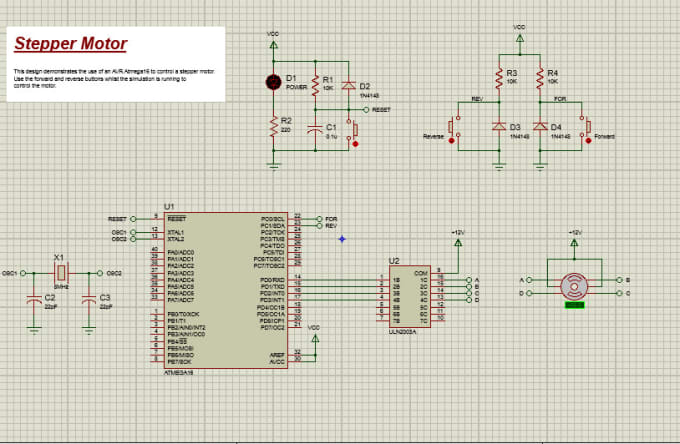This screenshot has height=444, width=680.
Task: Toggle the reset button's red latch dot
Action: pos(356,144)
